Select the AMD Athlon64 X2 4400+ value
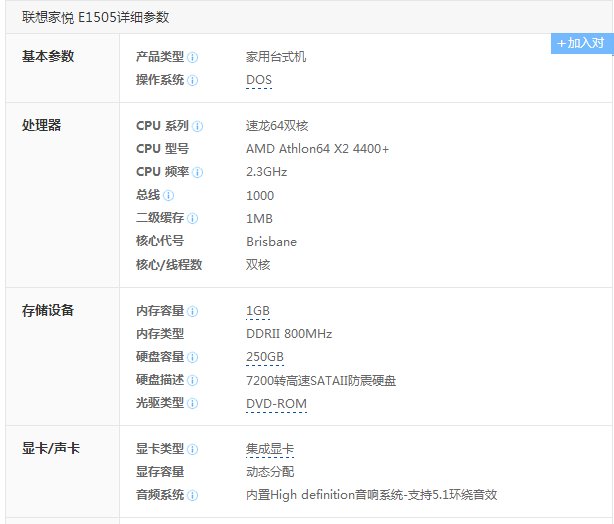 pos(318,149)
